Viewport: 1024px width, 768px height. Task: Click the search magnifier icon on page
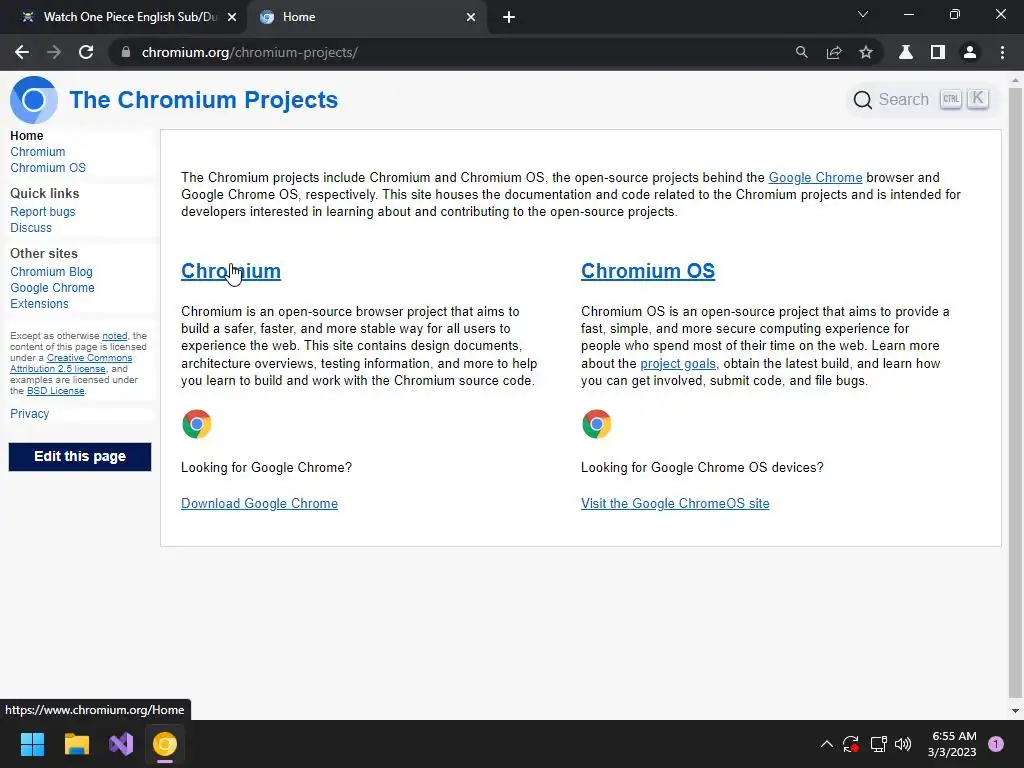click(863, 100)
